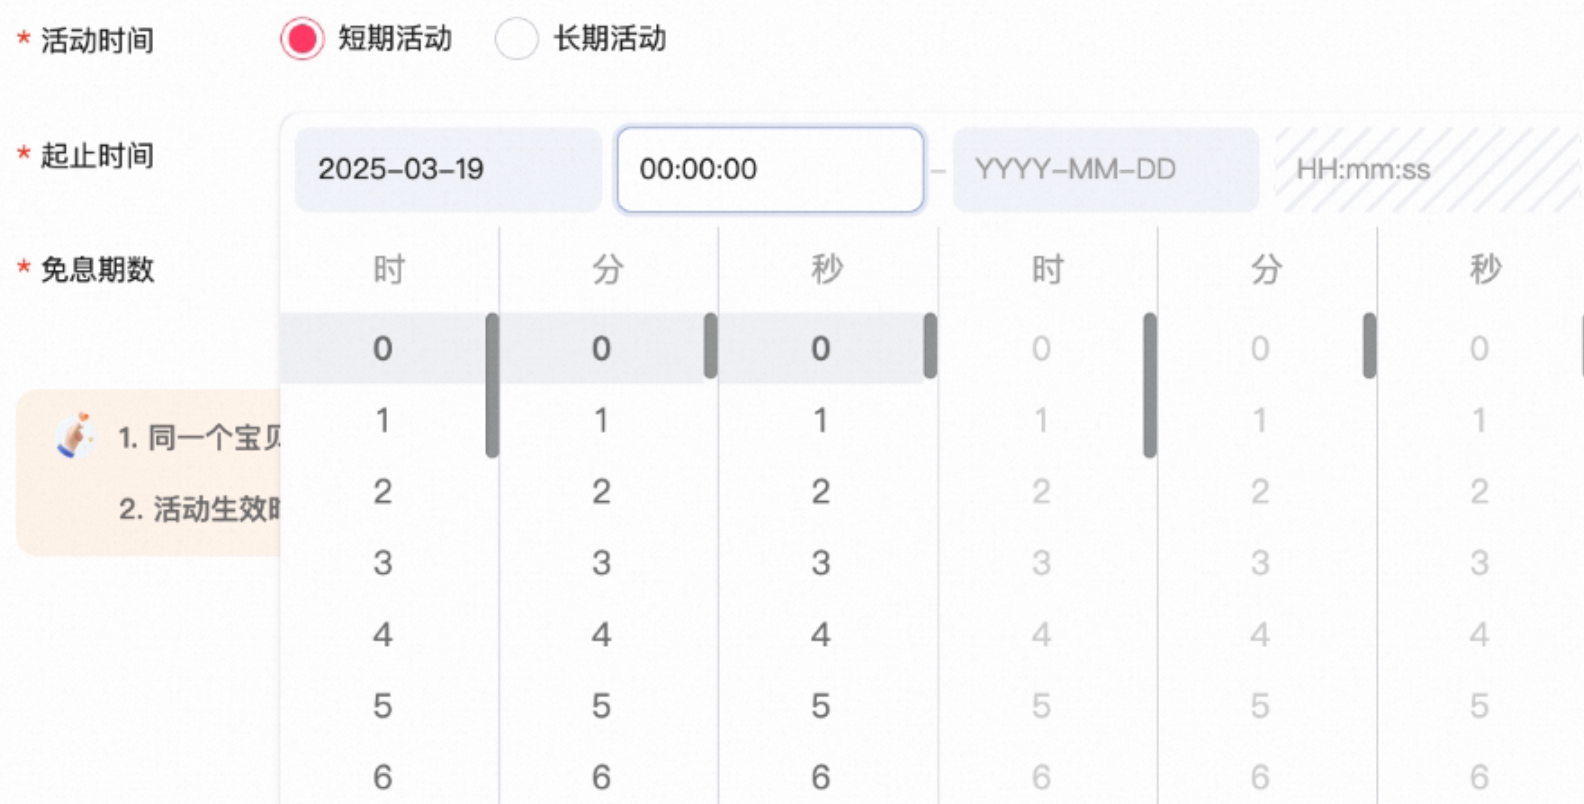Image resolution: width=1584 pixels, height=804 pixels.
Task: Click disabled hour 0 in end time column
Action: [1041, 348]
